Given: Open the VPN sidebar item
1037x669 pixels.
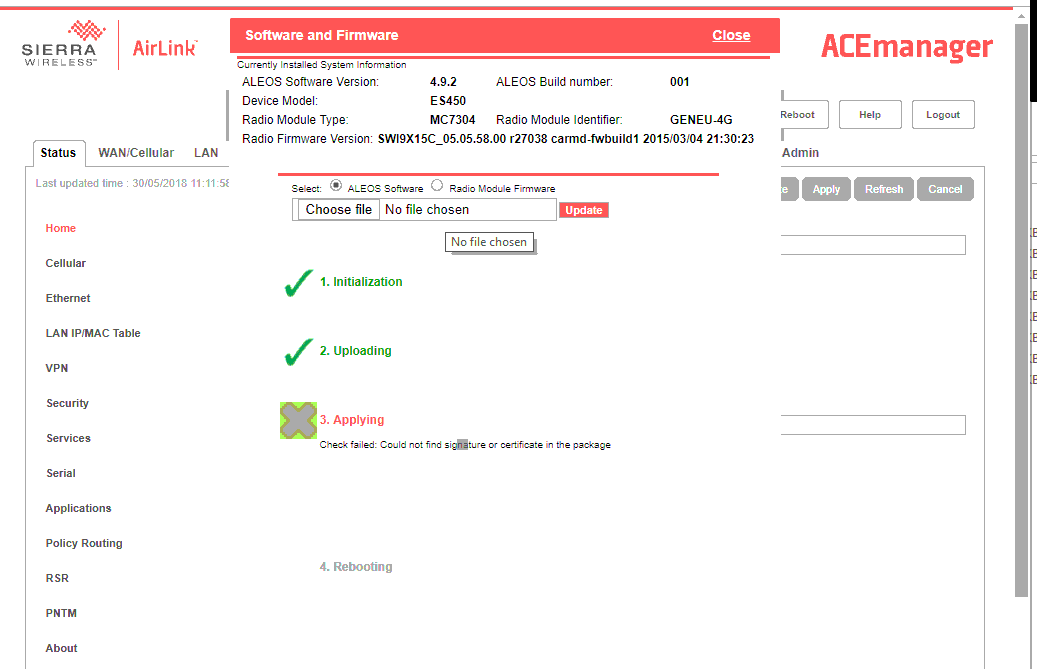Looking at the screenshot, I should pyautogui.click(x=57, y=368).
